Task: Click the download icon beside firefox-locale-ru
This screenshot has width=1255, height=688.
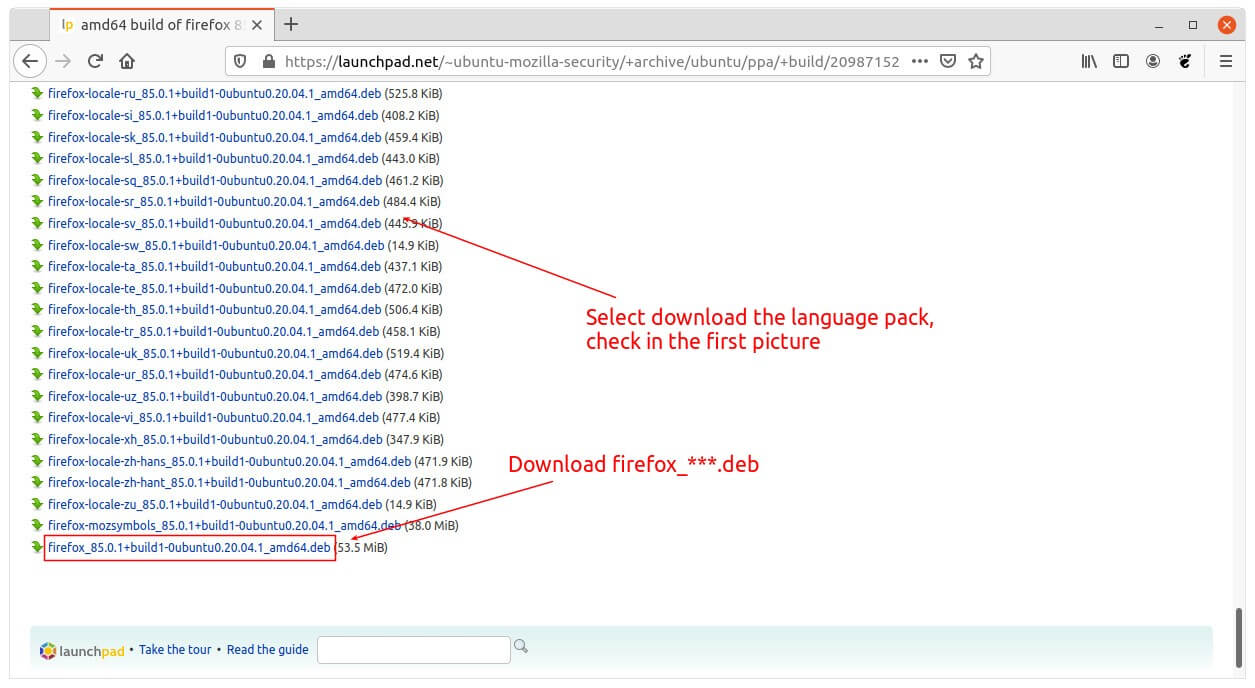Action: tap(37, 94)
